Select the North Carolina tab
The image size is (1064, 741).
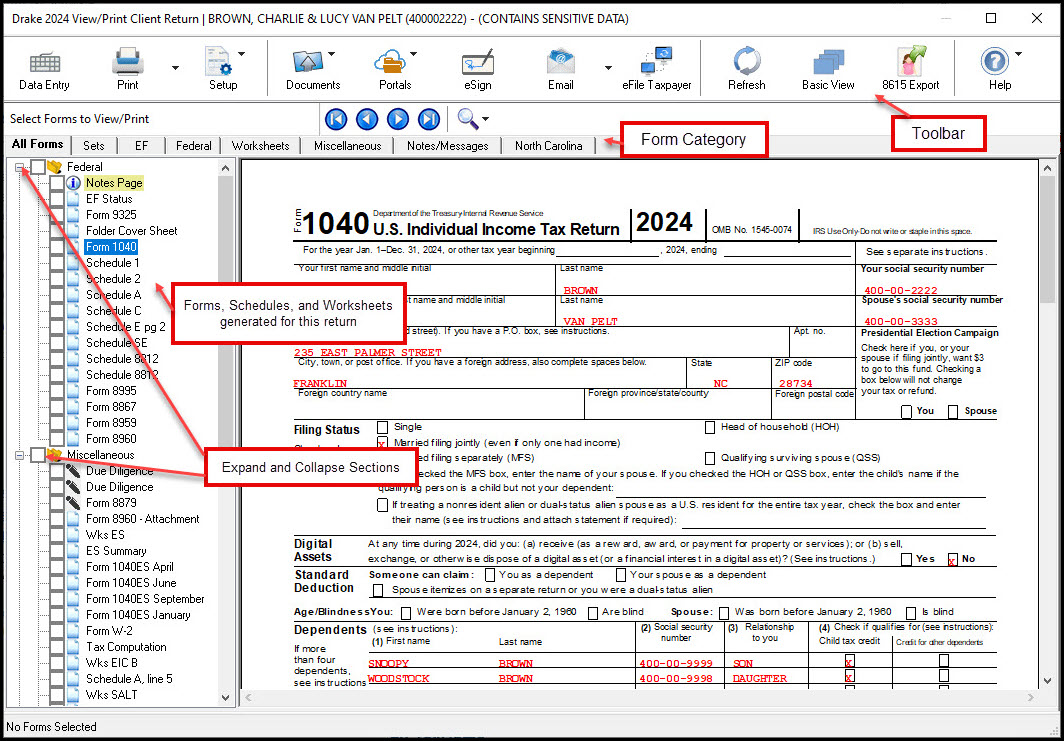point(548,146)
